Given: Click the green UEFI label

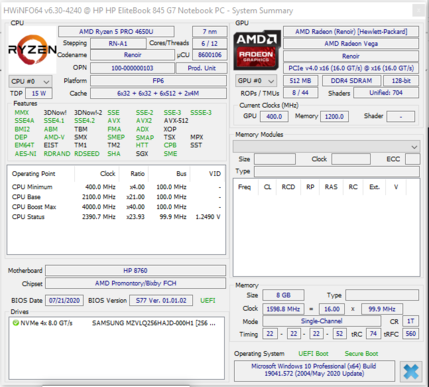Looking at the screenshot, I should (208, 301).
